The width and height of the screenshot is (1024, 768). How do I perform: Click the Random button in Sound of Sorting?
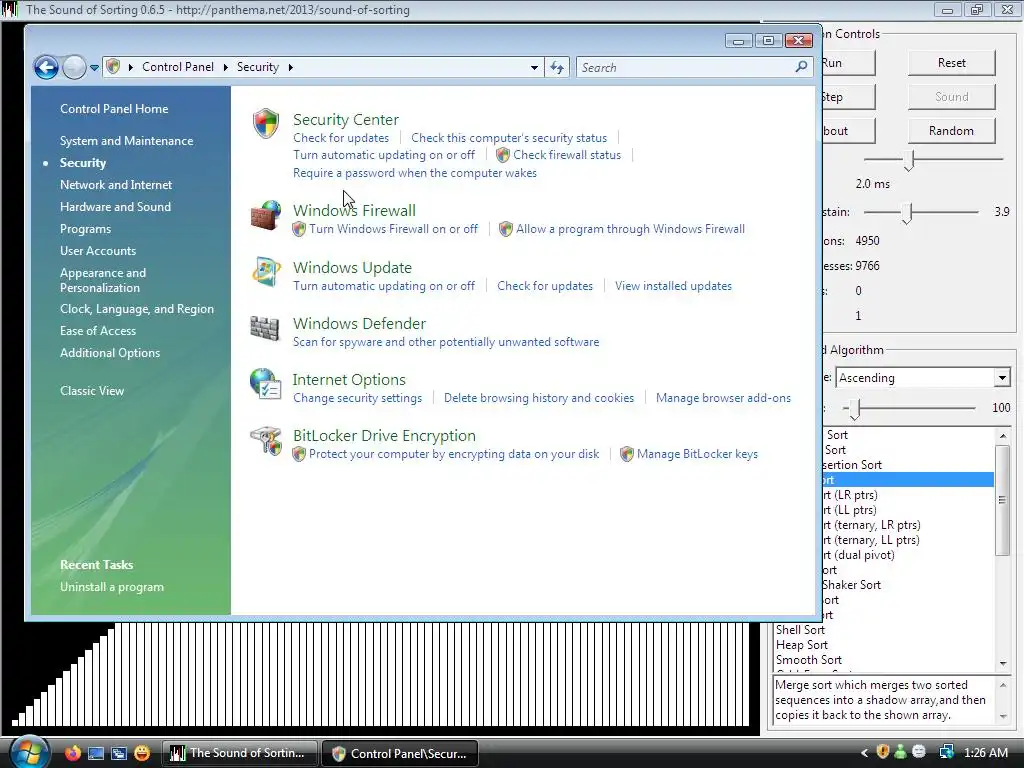(x=952, y=131)
